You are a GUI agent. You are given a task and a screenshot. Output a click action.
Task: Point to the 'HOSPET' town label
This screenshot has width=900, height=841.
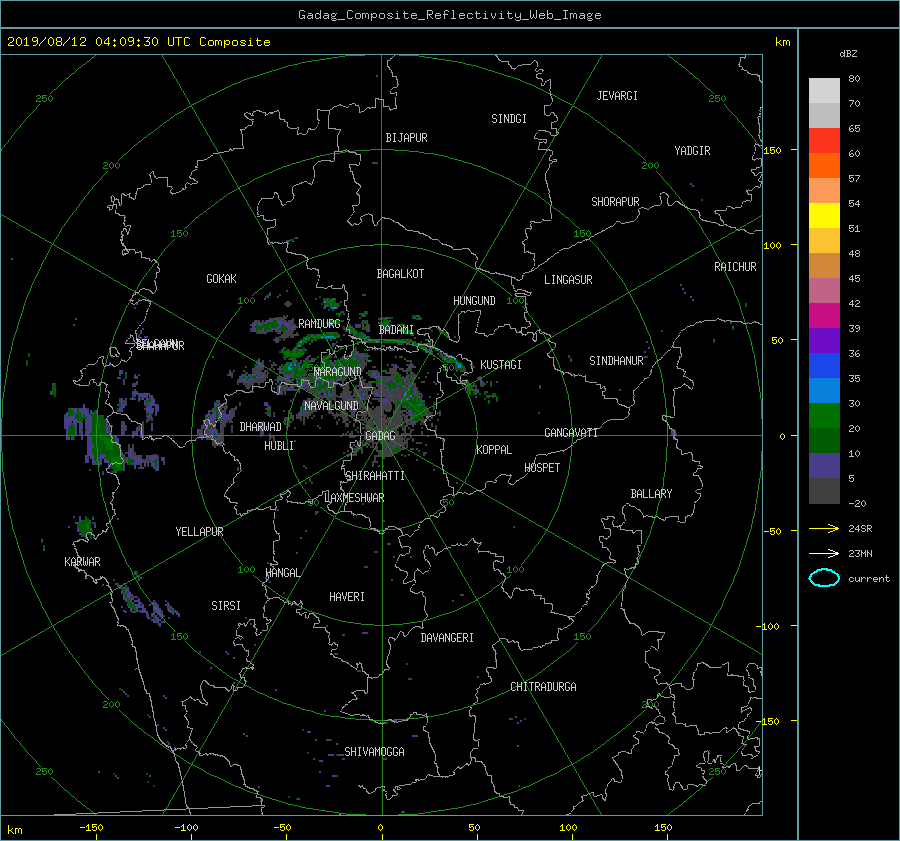pyautogui.click(x=542, y=468)
